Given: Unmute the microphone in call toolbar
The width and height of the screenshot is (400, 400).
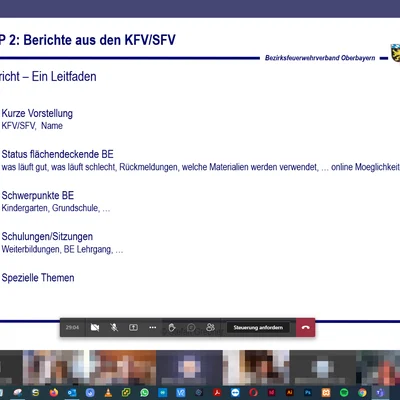Looking at the screenshot, I should coord(114,327).
